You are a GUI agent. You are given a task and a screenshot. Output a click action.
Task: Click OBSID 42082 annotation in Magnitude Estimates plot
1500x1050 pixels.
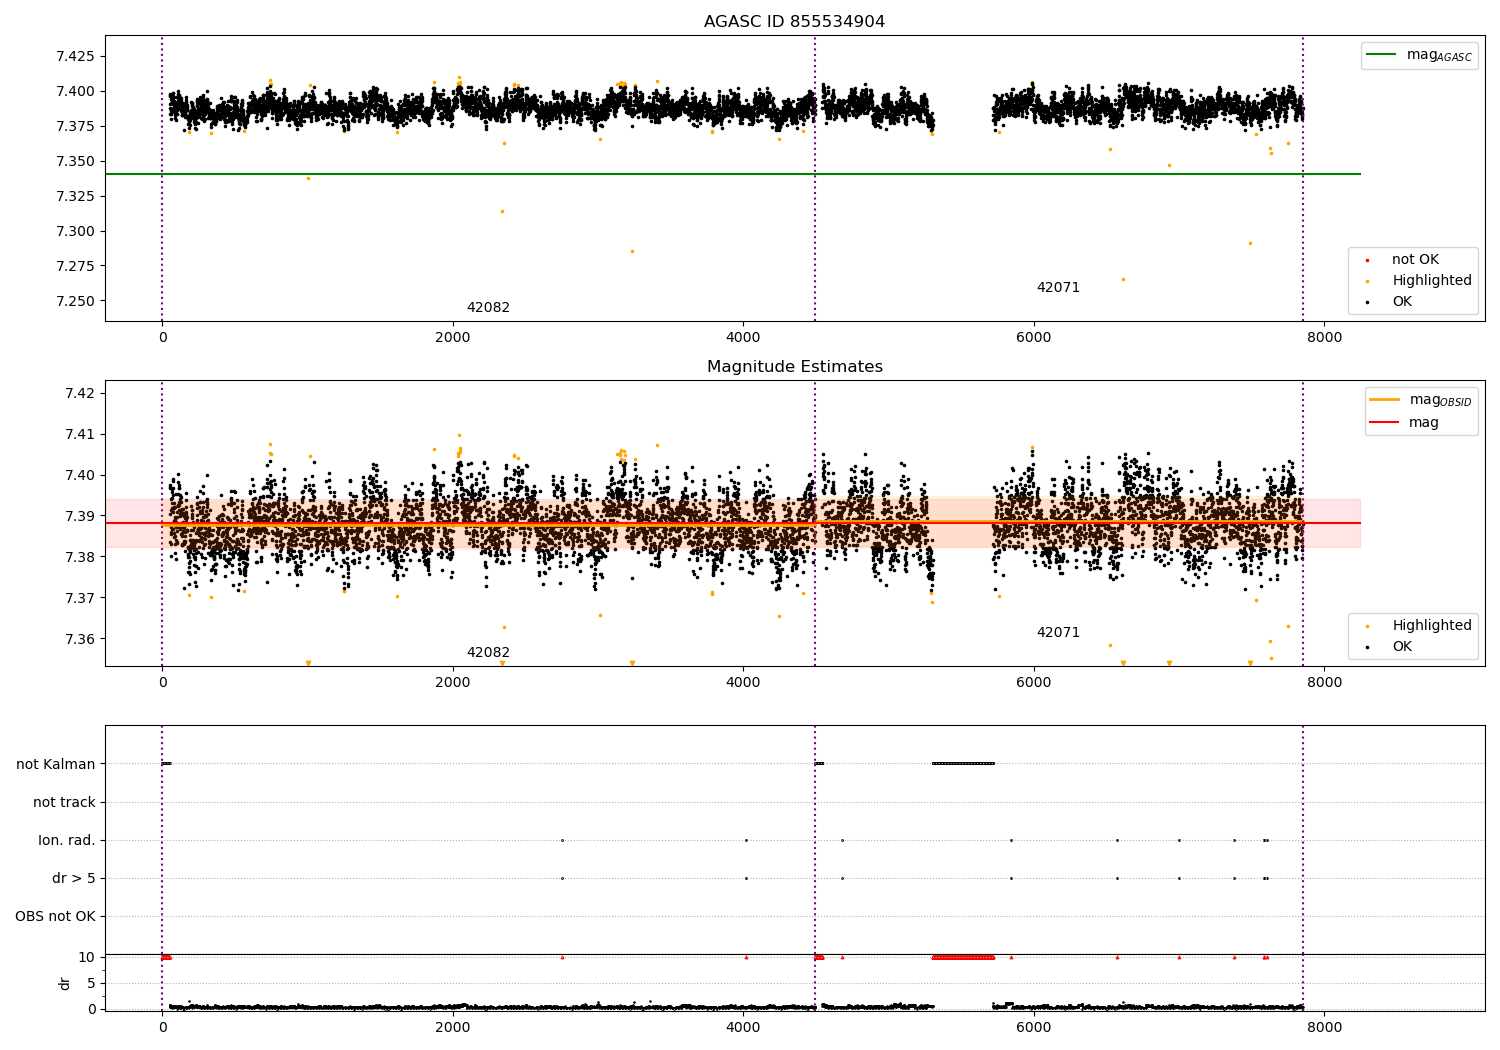pos(488,653)
